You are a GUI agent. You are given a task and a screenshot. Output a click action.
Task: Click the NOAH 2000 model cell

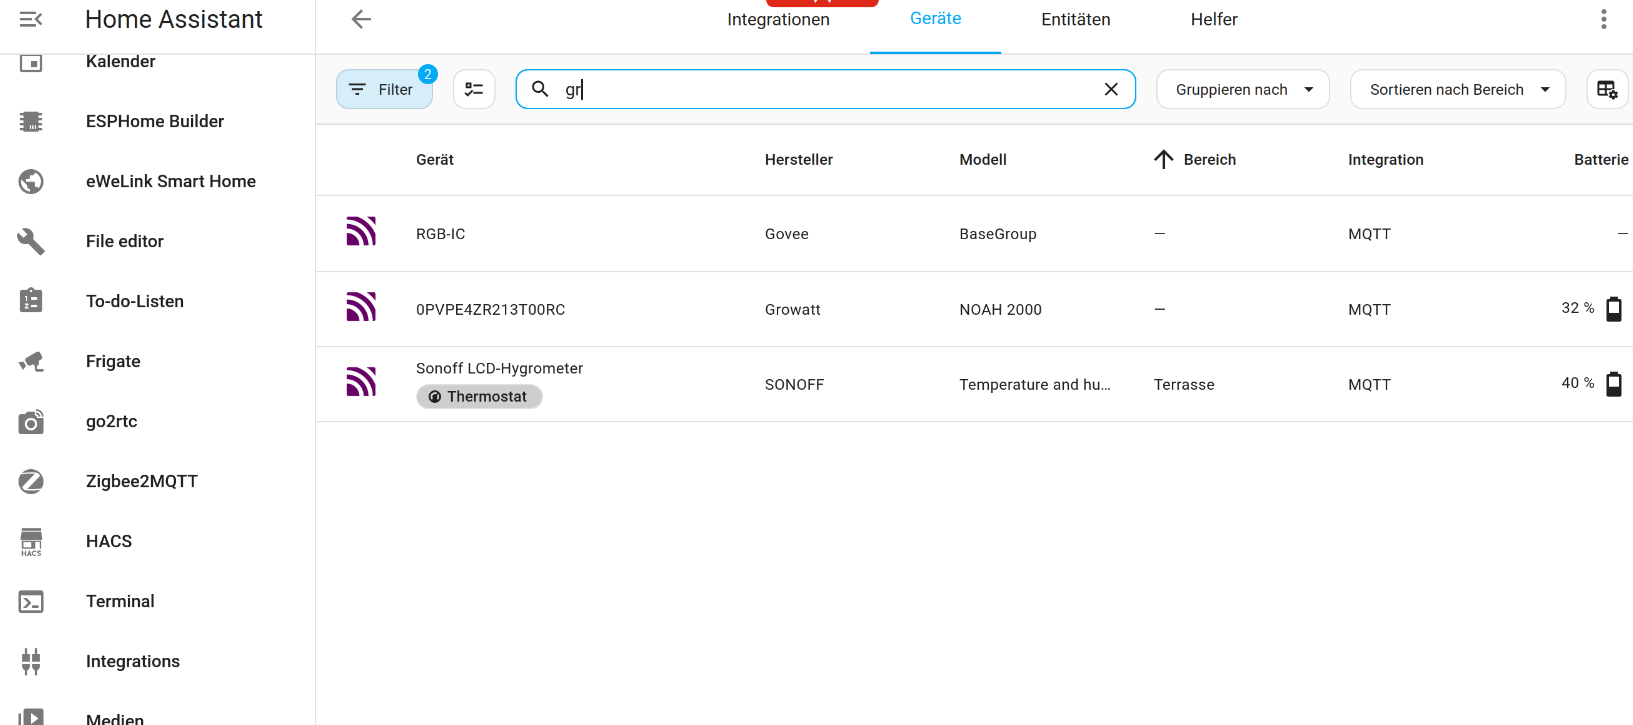coord(1001,310)
